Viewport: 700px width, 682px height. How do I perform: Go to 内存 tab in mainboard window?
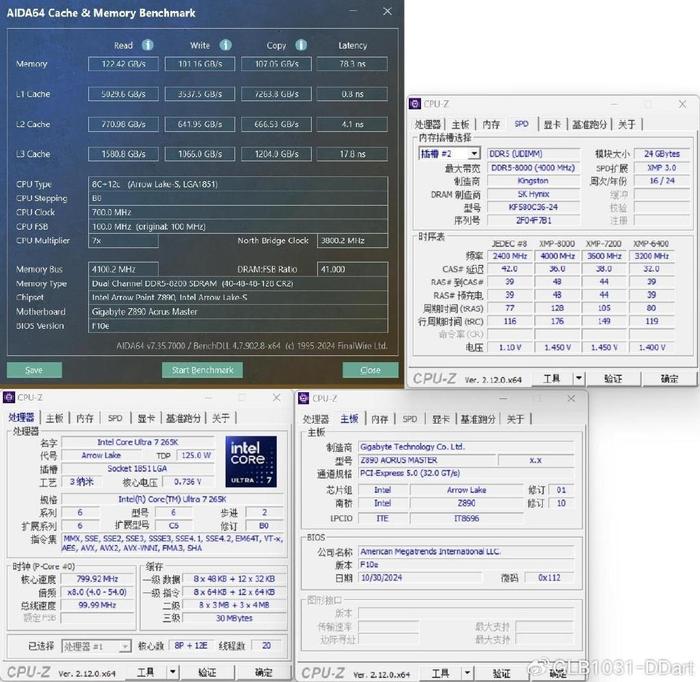[379, 419]
